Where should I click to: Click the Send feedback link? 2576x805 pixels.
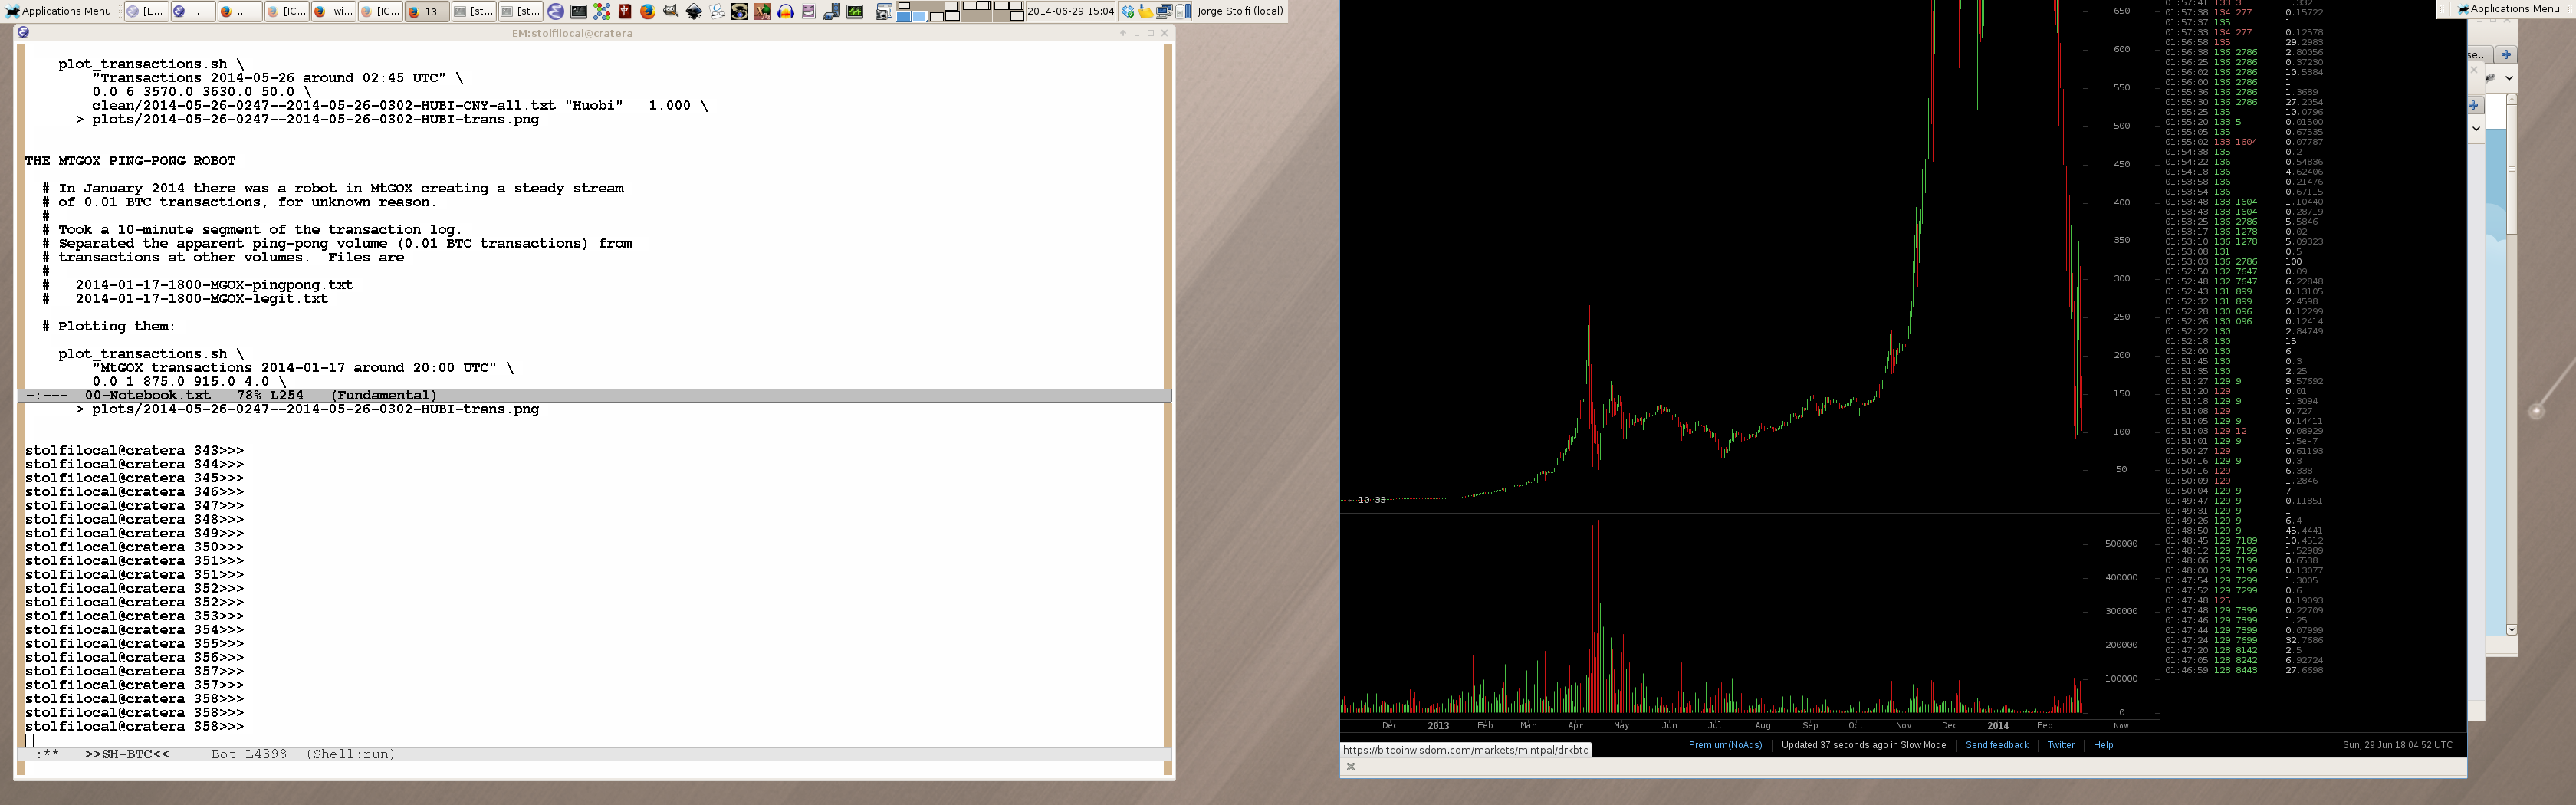click(1996, 745)
